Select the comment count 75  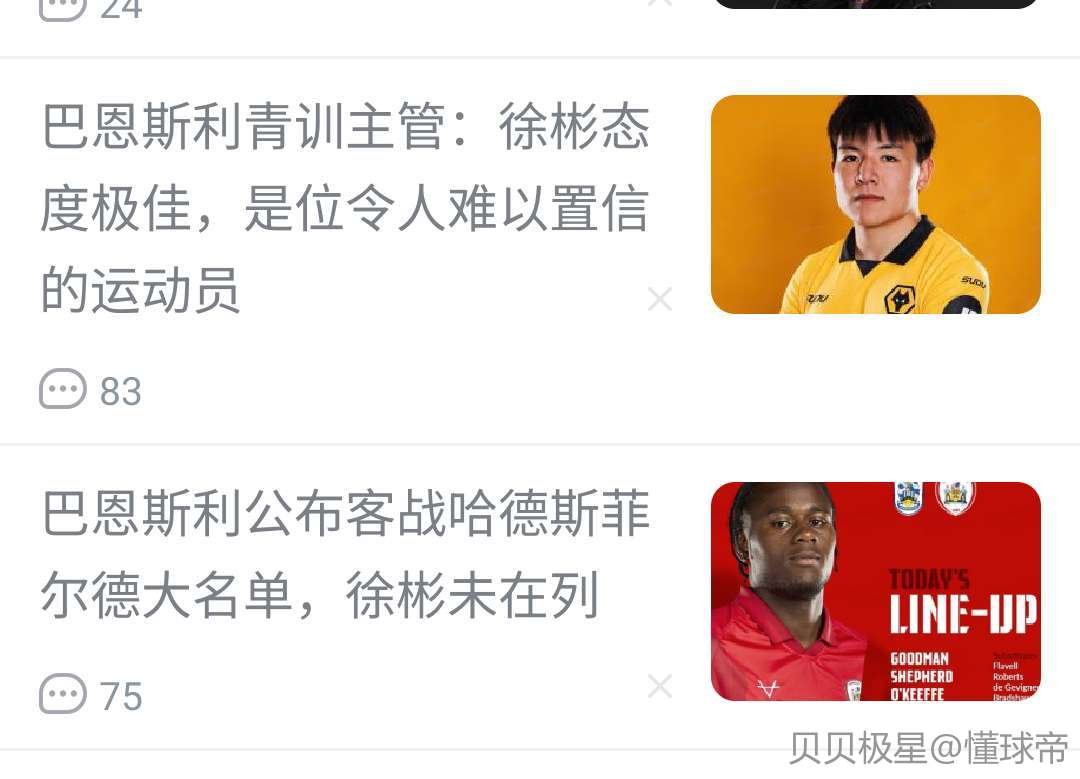[x=121, y=696]
